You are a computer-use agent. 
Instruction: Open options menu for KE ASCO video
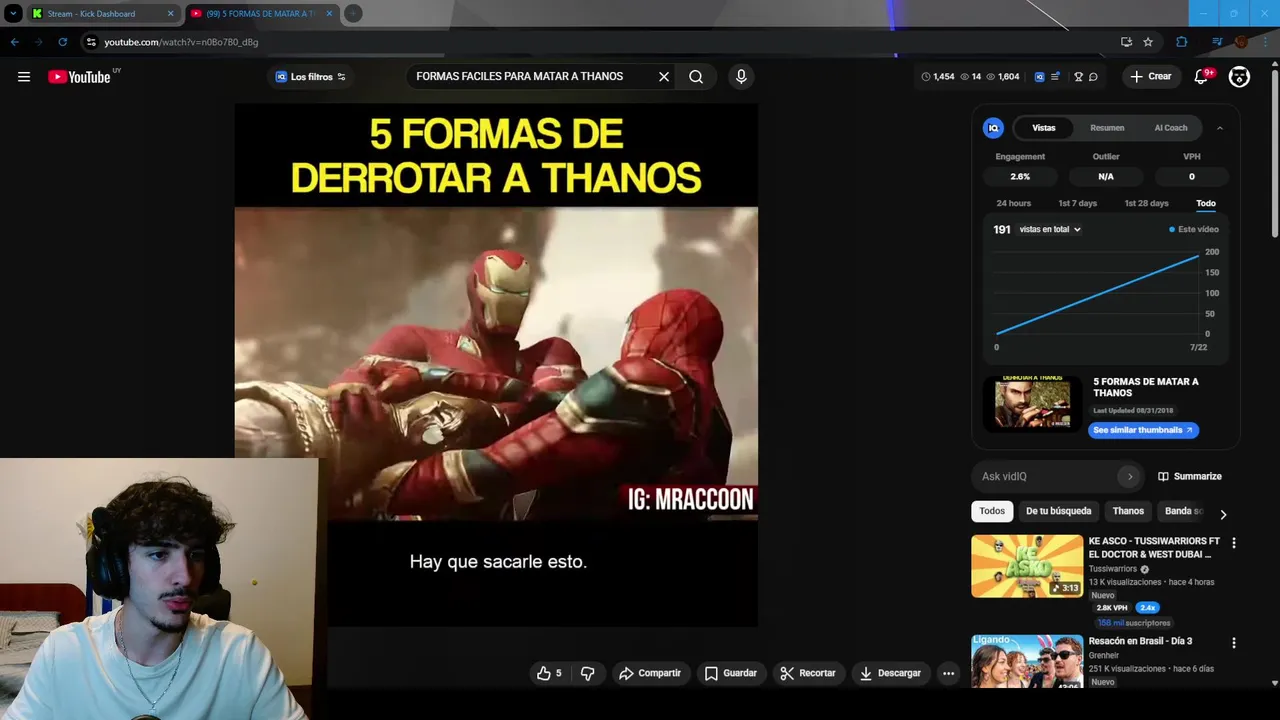point(1233,543)
